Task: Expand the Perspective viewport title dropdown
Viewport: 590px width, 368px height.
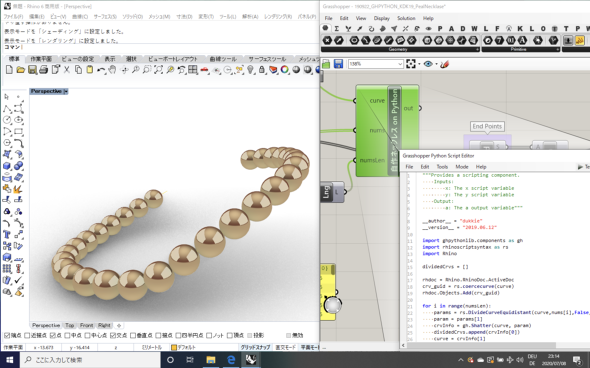Action: pyautogui.click(x=66, y=91)
